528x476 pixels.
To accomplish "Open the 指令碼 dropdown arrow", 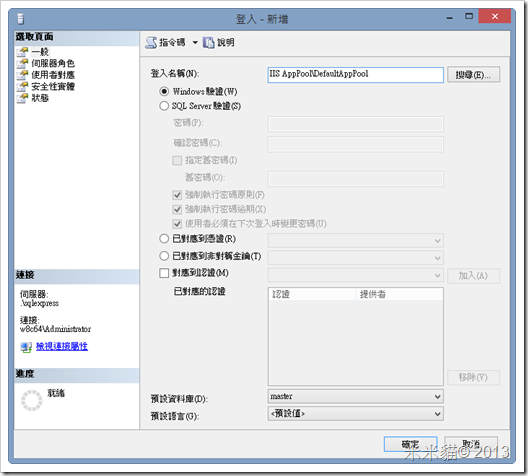I will 195,43.
